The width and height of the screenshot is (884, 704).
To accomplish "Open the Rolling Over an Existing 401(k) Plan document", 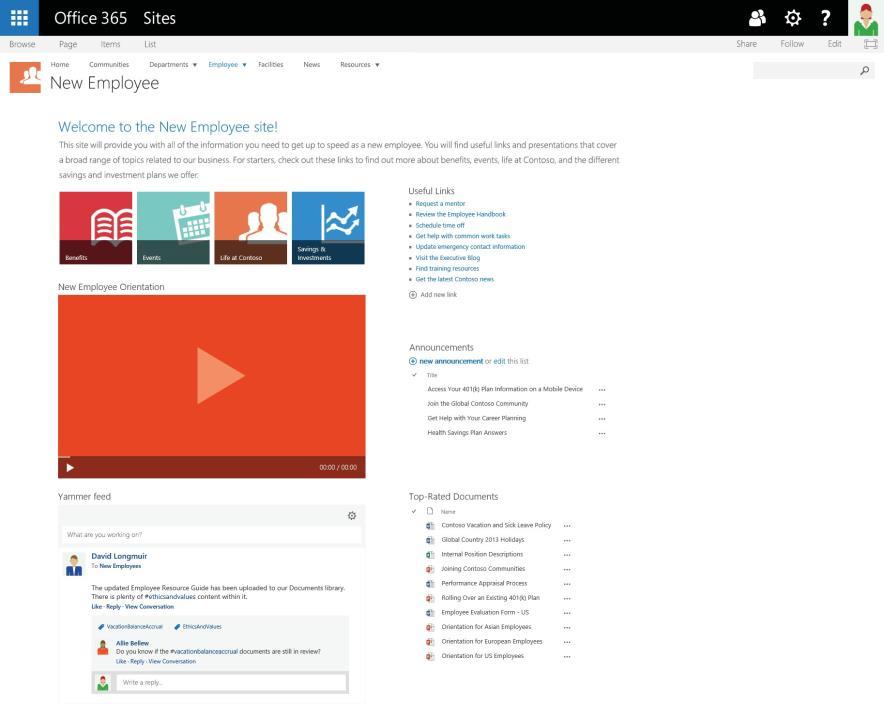I will point(490,597).
